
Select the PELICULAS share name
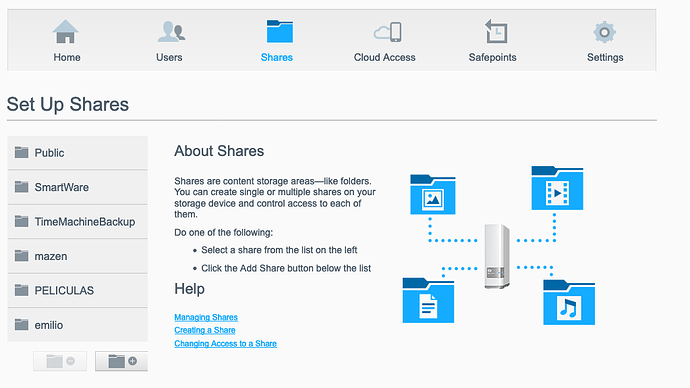(x=64, y=290)
